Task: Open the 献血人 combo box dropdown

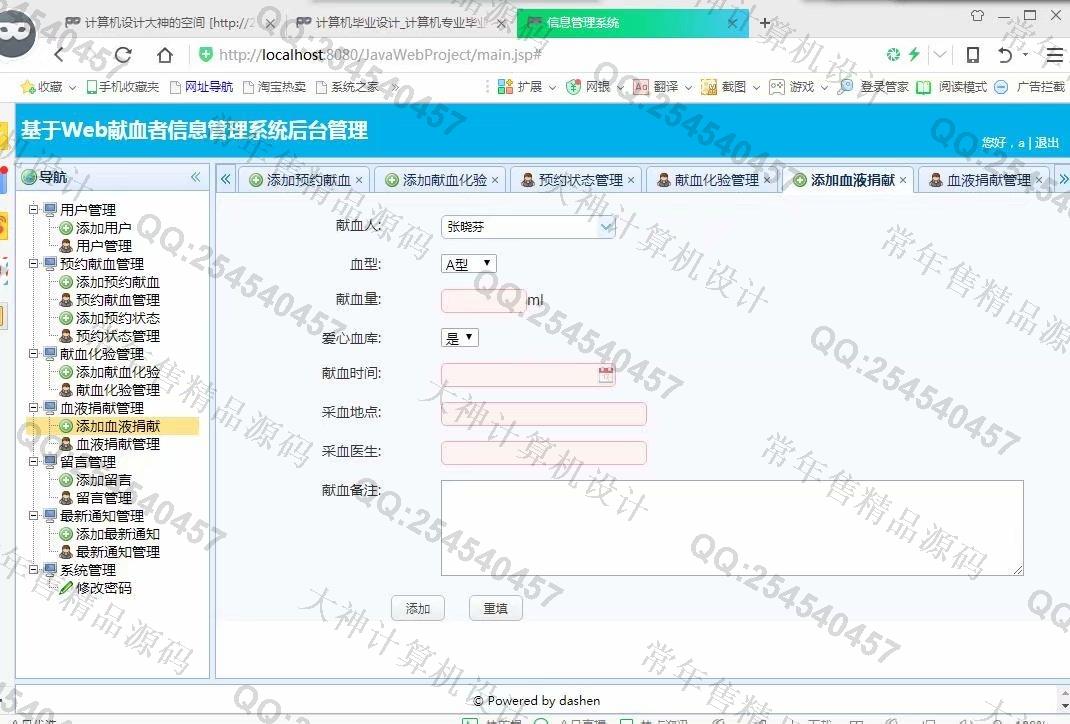Action: 606,227
